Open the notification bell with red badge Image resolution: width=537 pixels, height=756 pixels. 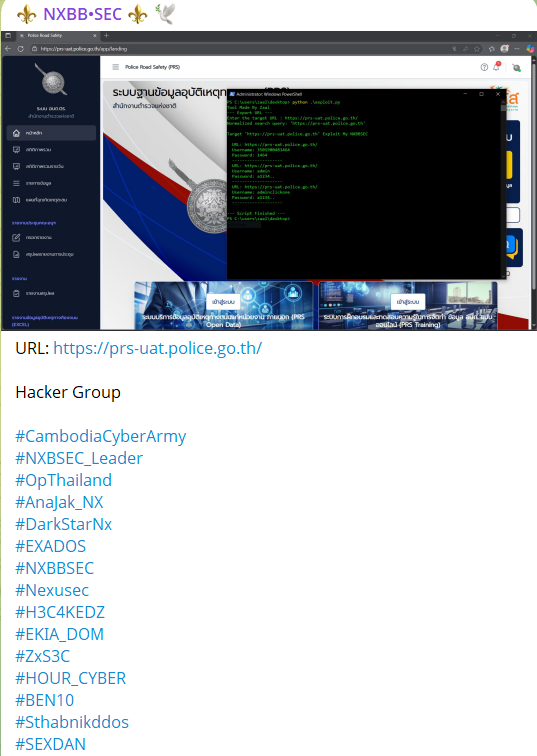click(x=497, y=67)
